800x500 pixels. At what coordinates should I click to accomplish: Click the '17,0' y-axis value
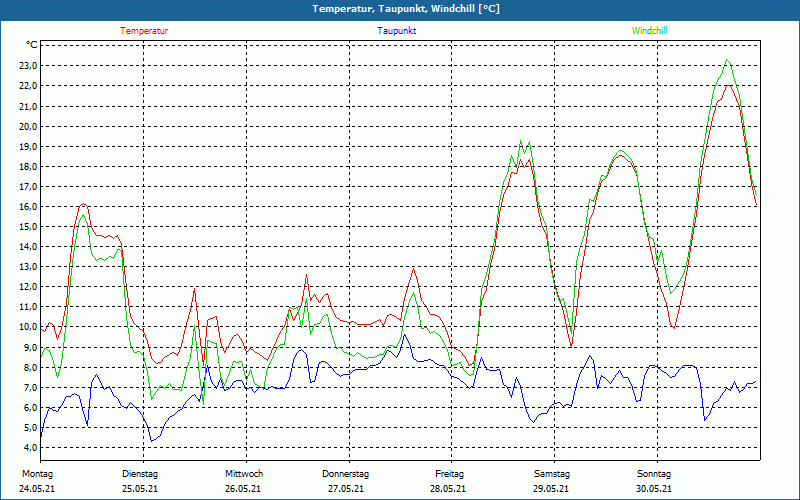point(28,186)
